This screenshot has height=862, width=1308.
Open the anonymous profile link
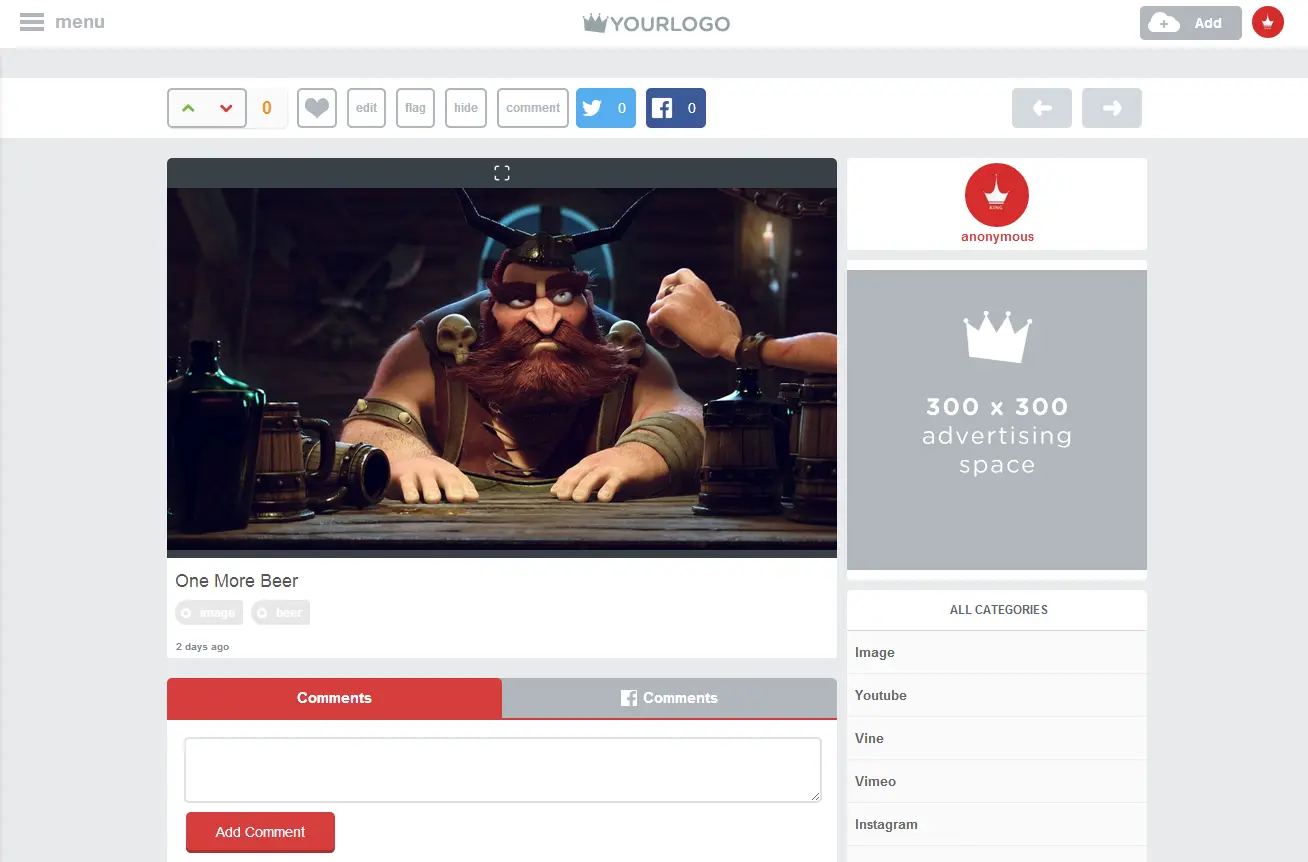click(997, 237)
